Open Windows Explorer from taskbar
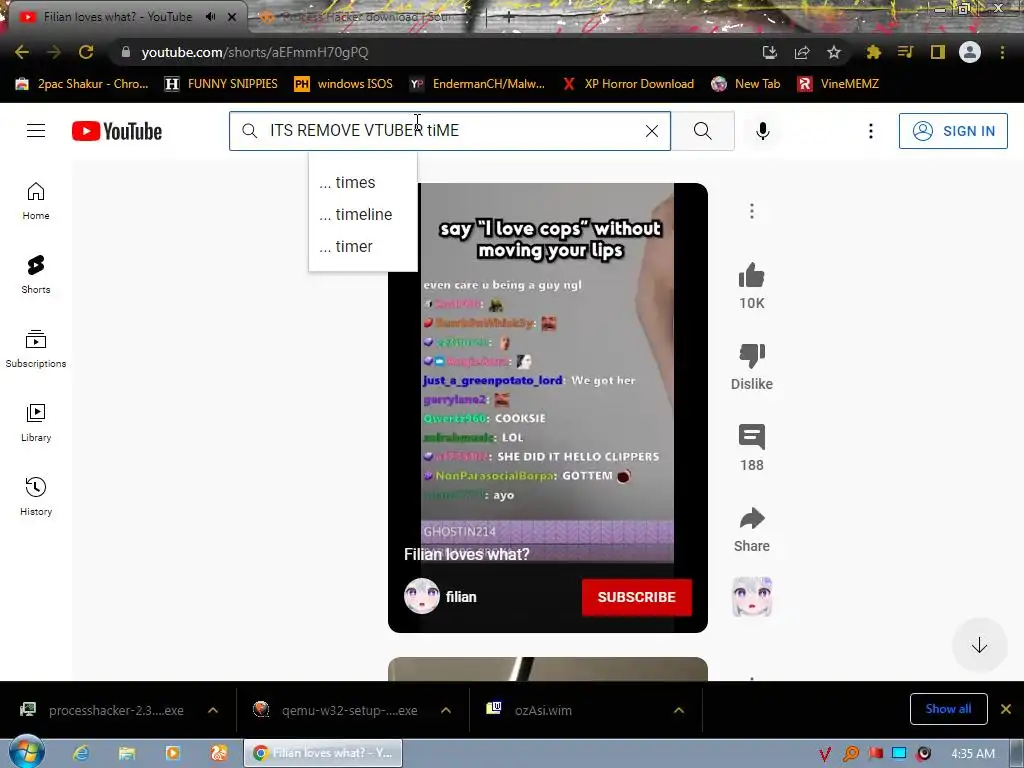 (127, 753)
